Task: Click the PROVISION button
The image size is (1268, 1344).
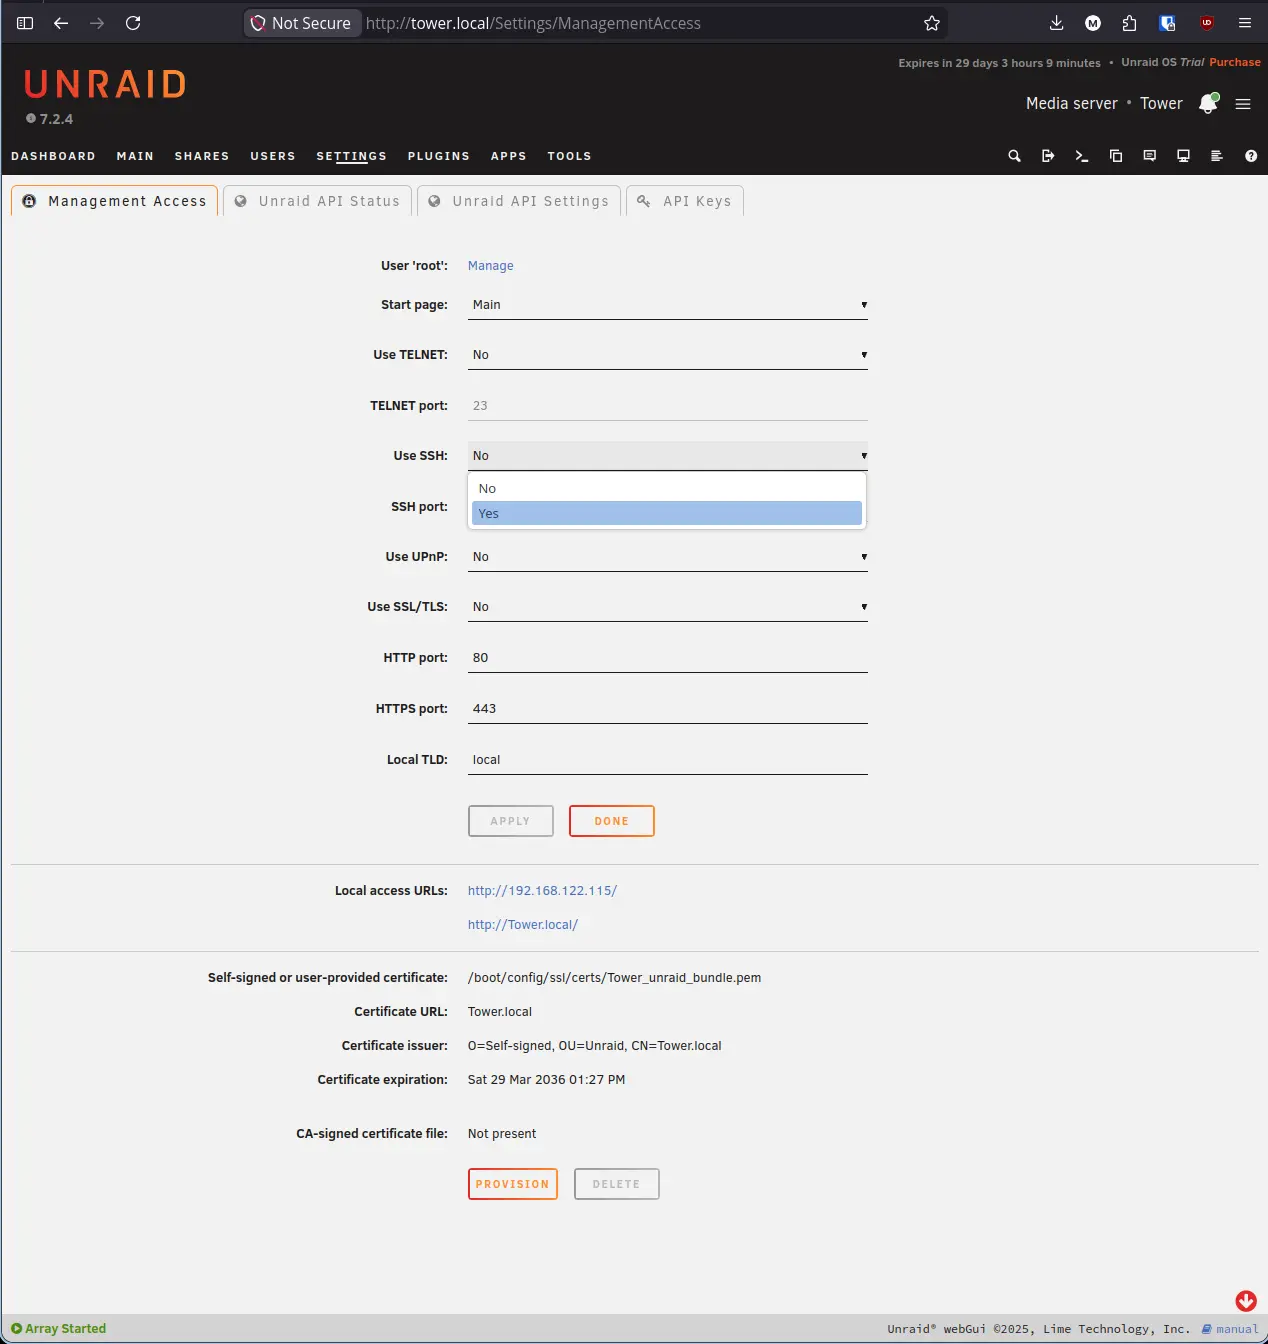Action: click(513, 1184)
